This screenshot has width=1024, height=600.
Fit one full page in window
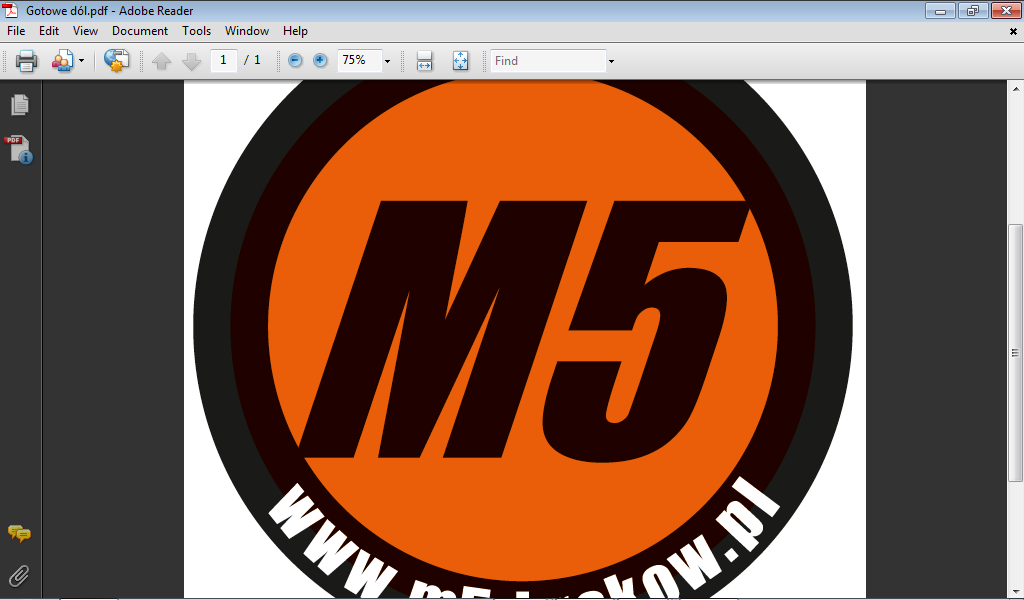pyautogui.click(x=460, y=61)
